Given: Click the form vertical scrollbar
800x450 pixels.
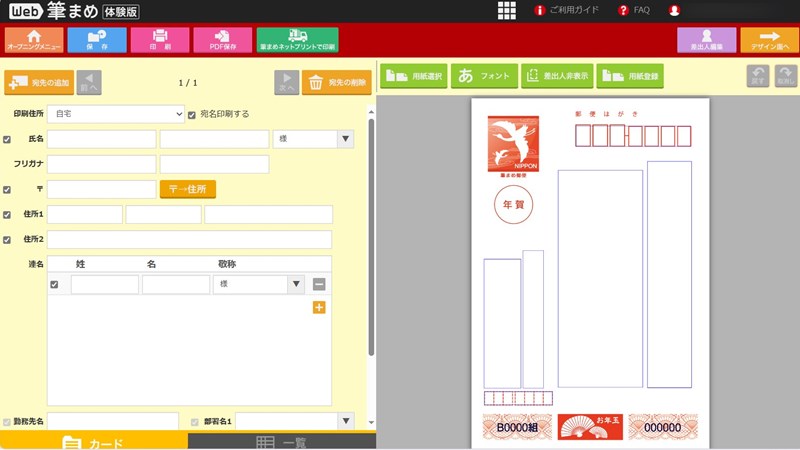Looking at the screenshot, I should click(371, 237).
